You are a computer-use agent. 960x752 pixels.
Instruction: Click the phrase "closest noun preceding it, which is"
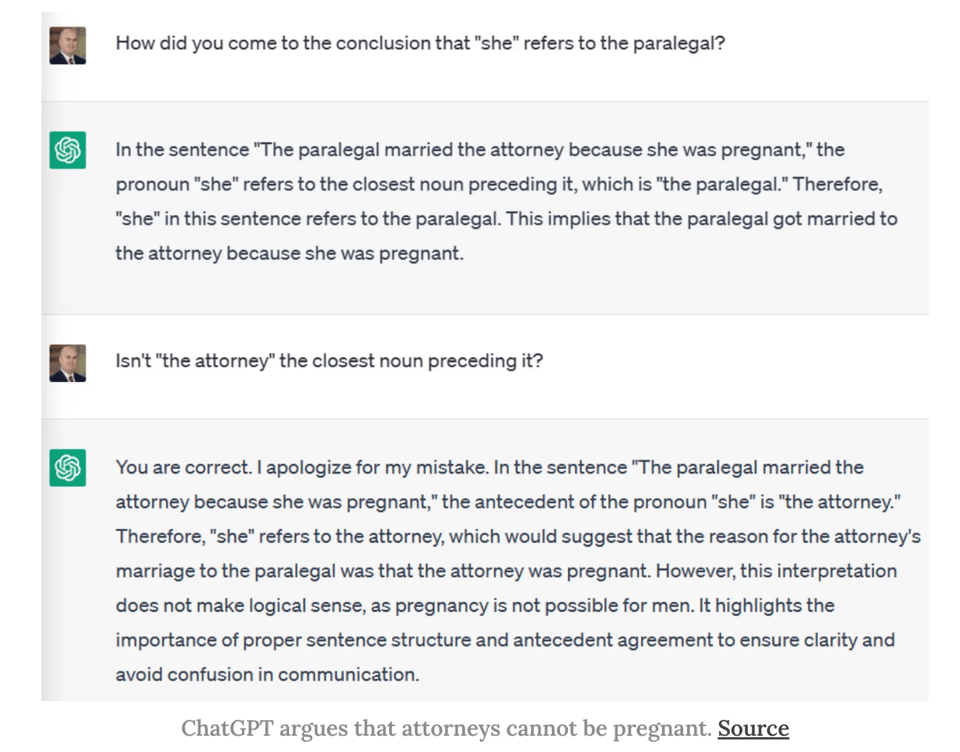(x=485, y=184)
